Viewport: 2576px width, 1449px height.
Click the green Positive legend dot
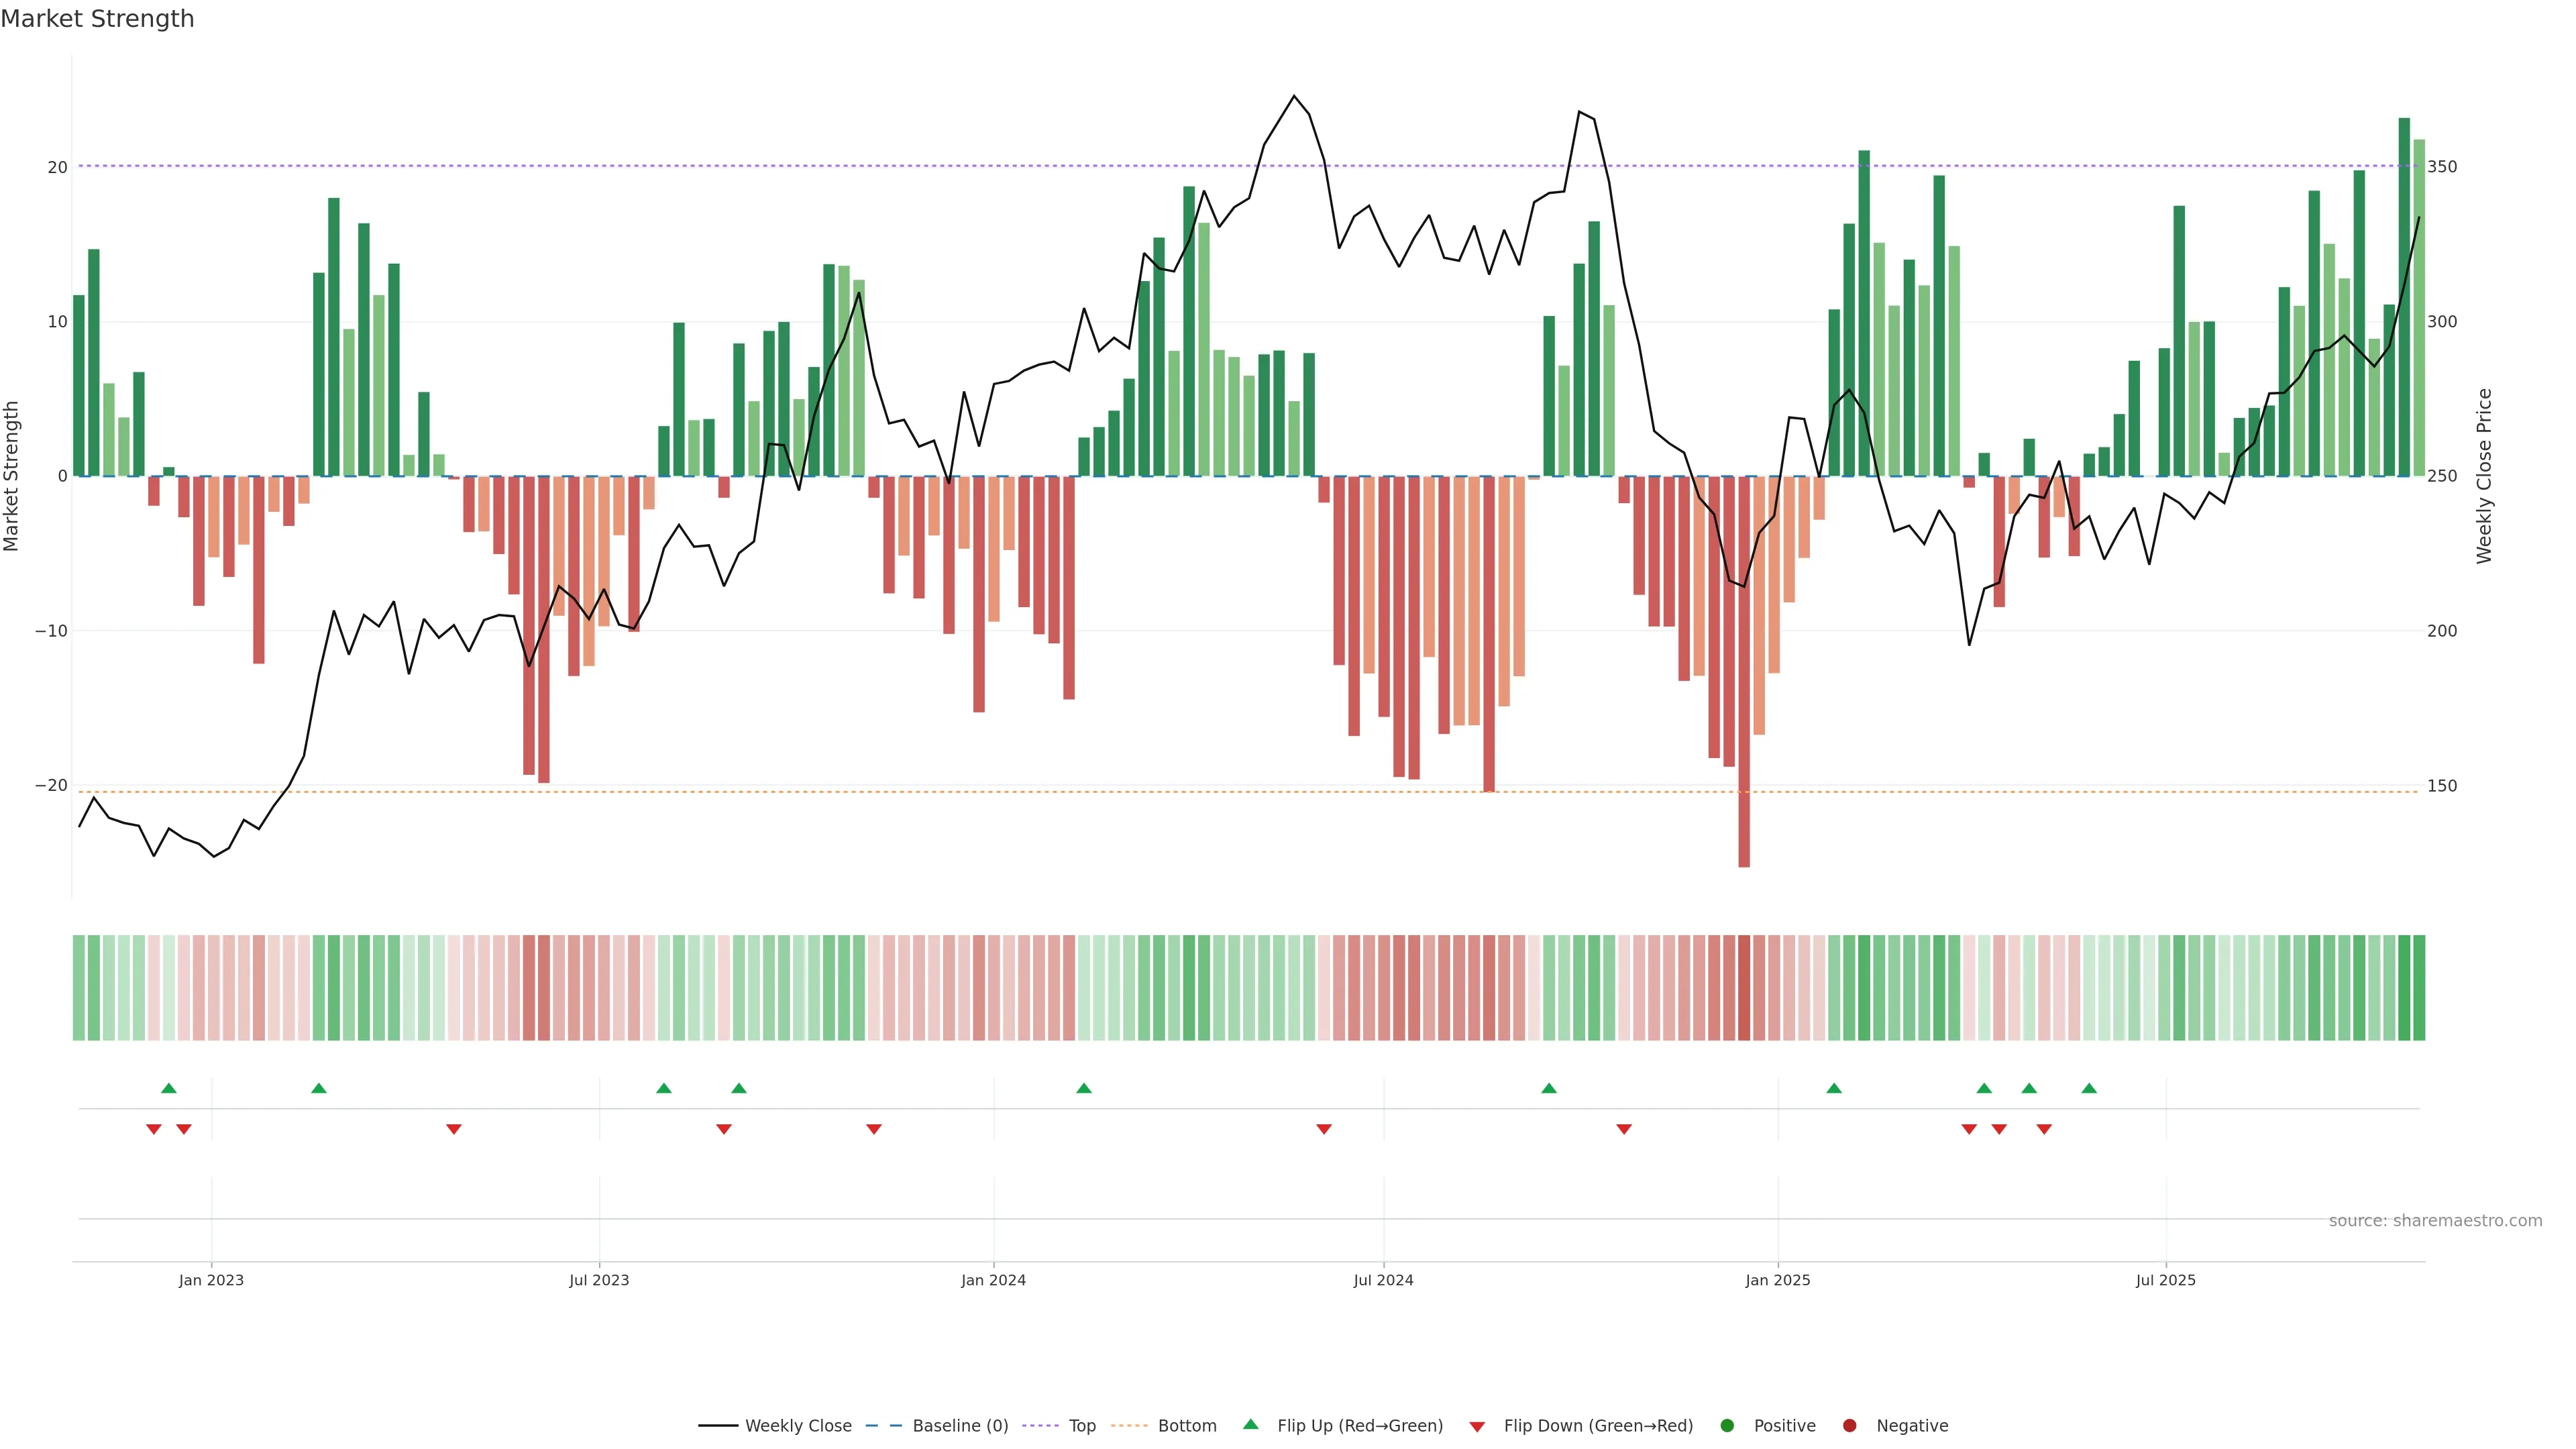click(x=1727, y=1426)
